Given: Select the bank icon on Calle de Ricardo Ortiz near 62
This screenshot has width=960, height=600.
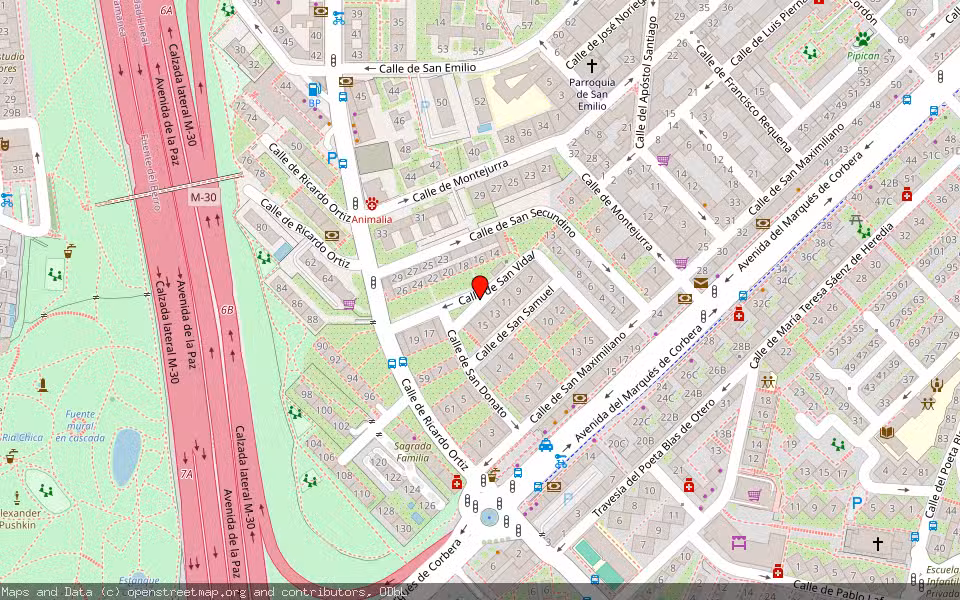Looking at the screenshot, I should (332, 235).
